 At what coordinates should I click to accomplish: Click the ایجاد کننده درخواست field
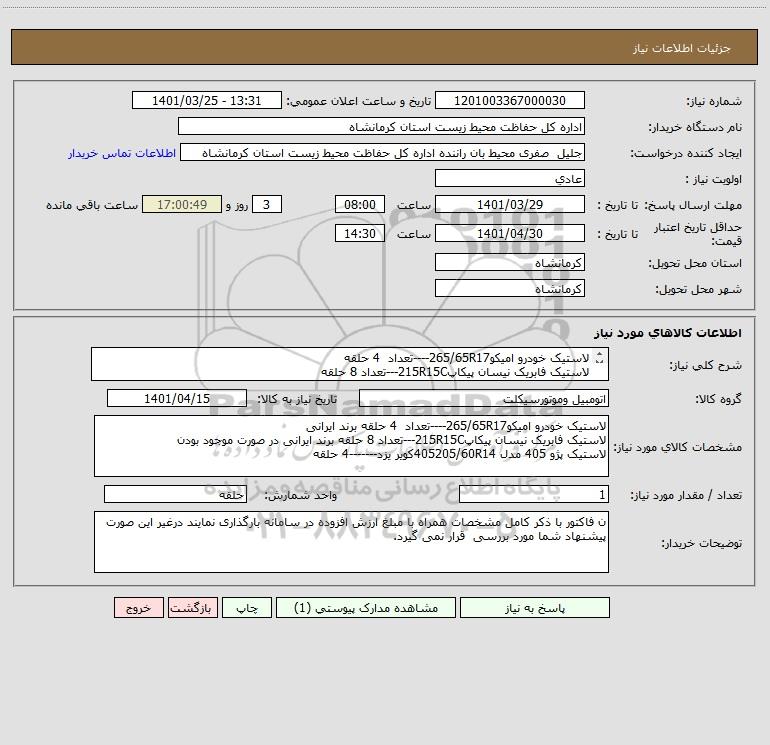click(x=383, y=152)
